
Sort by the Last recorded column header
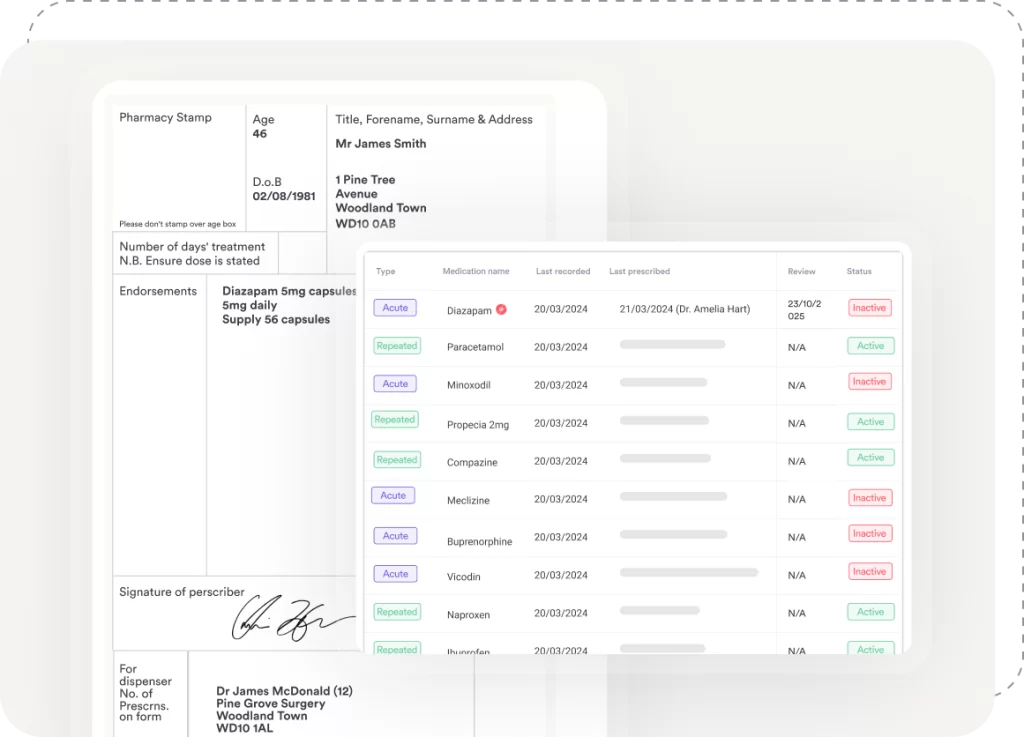point(563,271)
